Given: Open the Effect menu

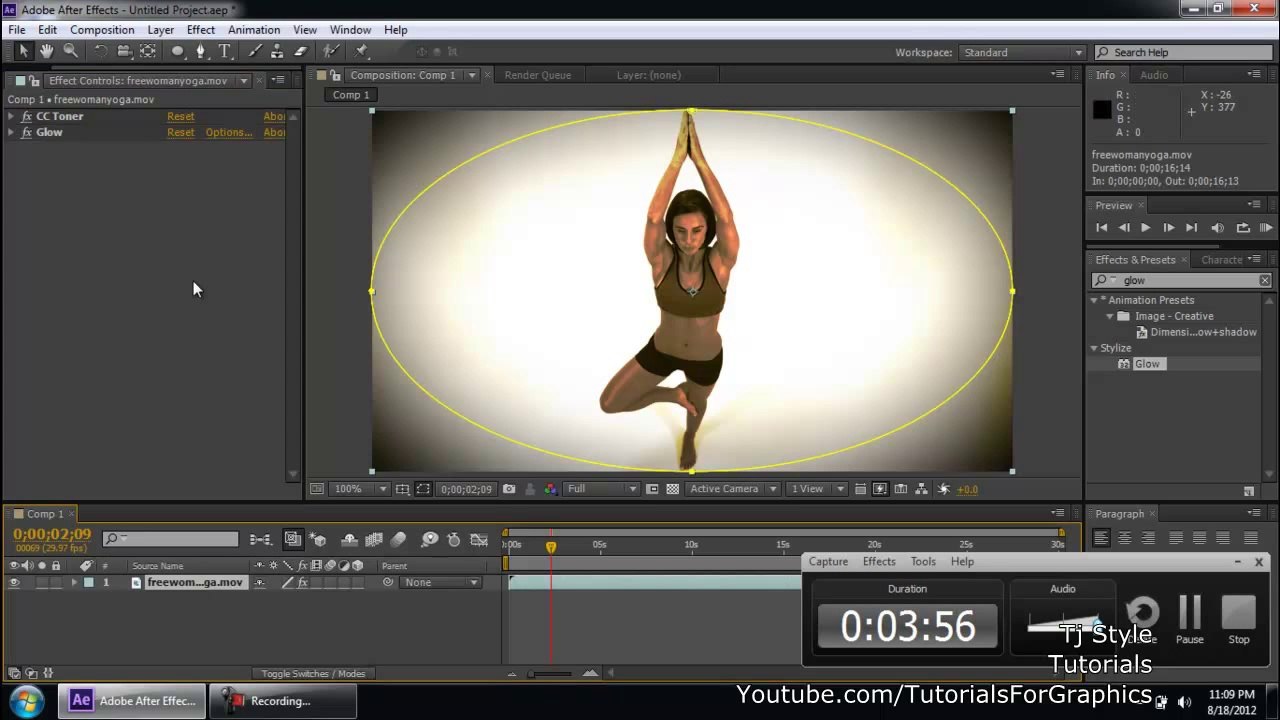Looking at the screenshot, I should point(201,30).
